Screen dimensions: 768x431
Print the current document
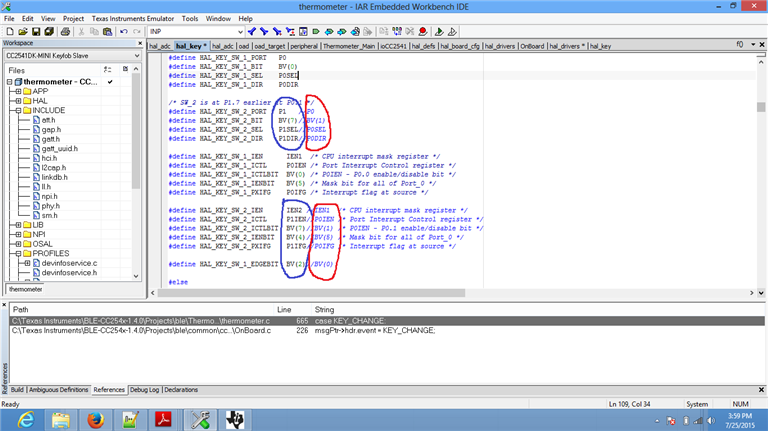65,32
